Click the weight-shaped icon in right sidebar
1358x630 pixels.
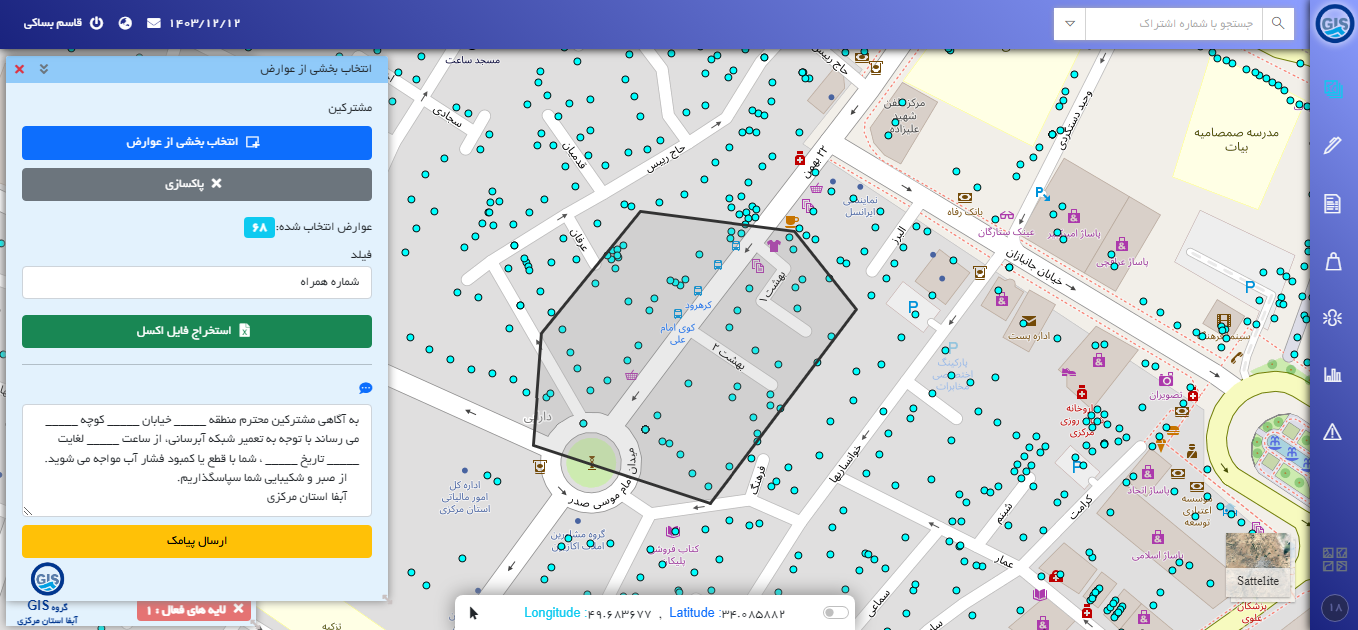(x=1332, y=261)
